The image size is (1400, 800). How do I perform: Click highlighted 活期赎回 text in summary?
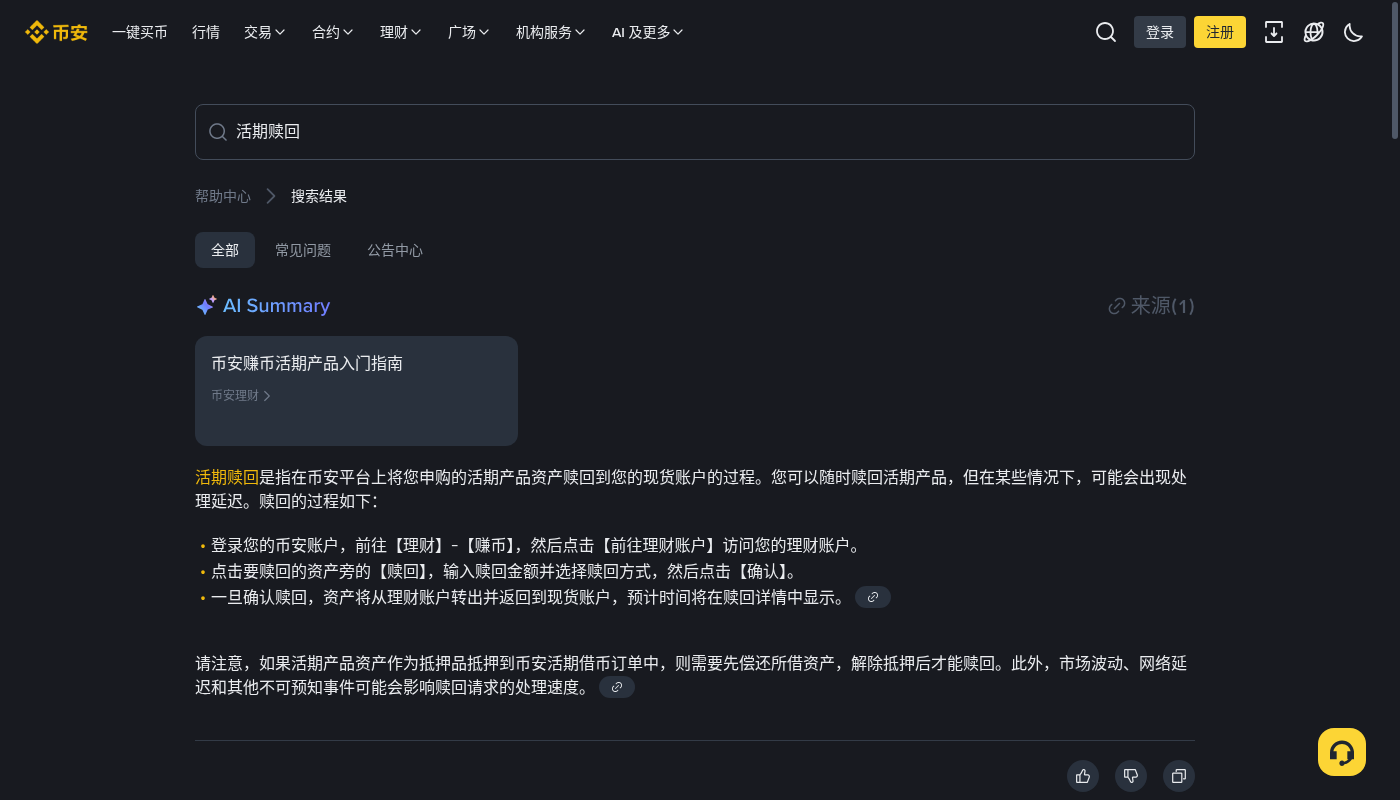pos(227,478)
